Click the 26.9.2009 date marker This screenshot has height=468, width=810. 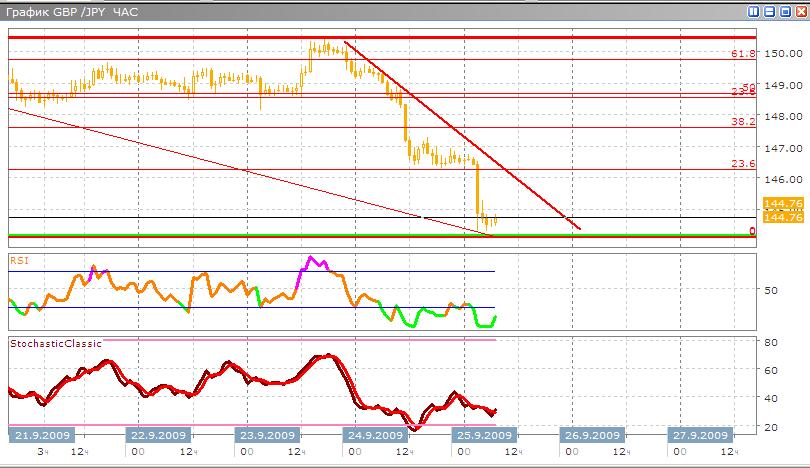tap(594, 435)
